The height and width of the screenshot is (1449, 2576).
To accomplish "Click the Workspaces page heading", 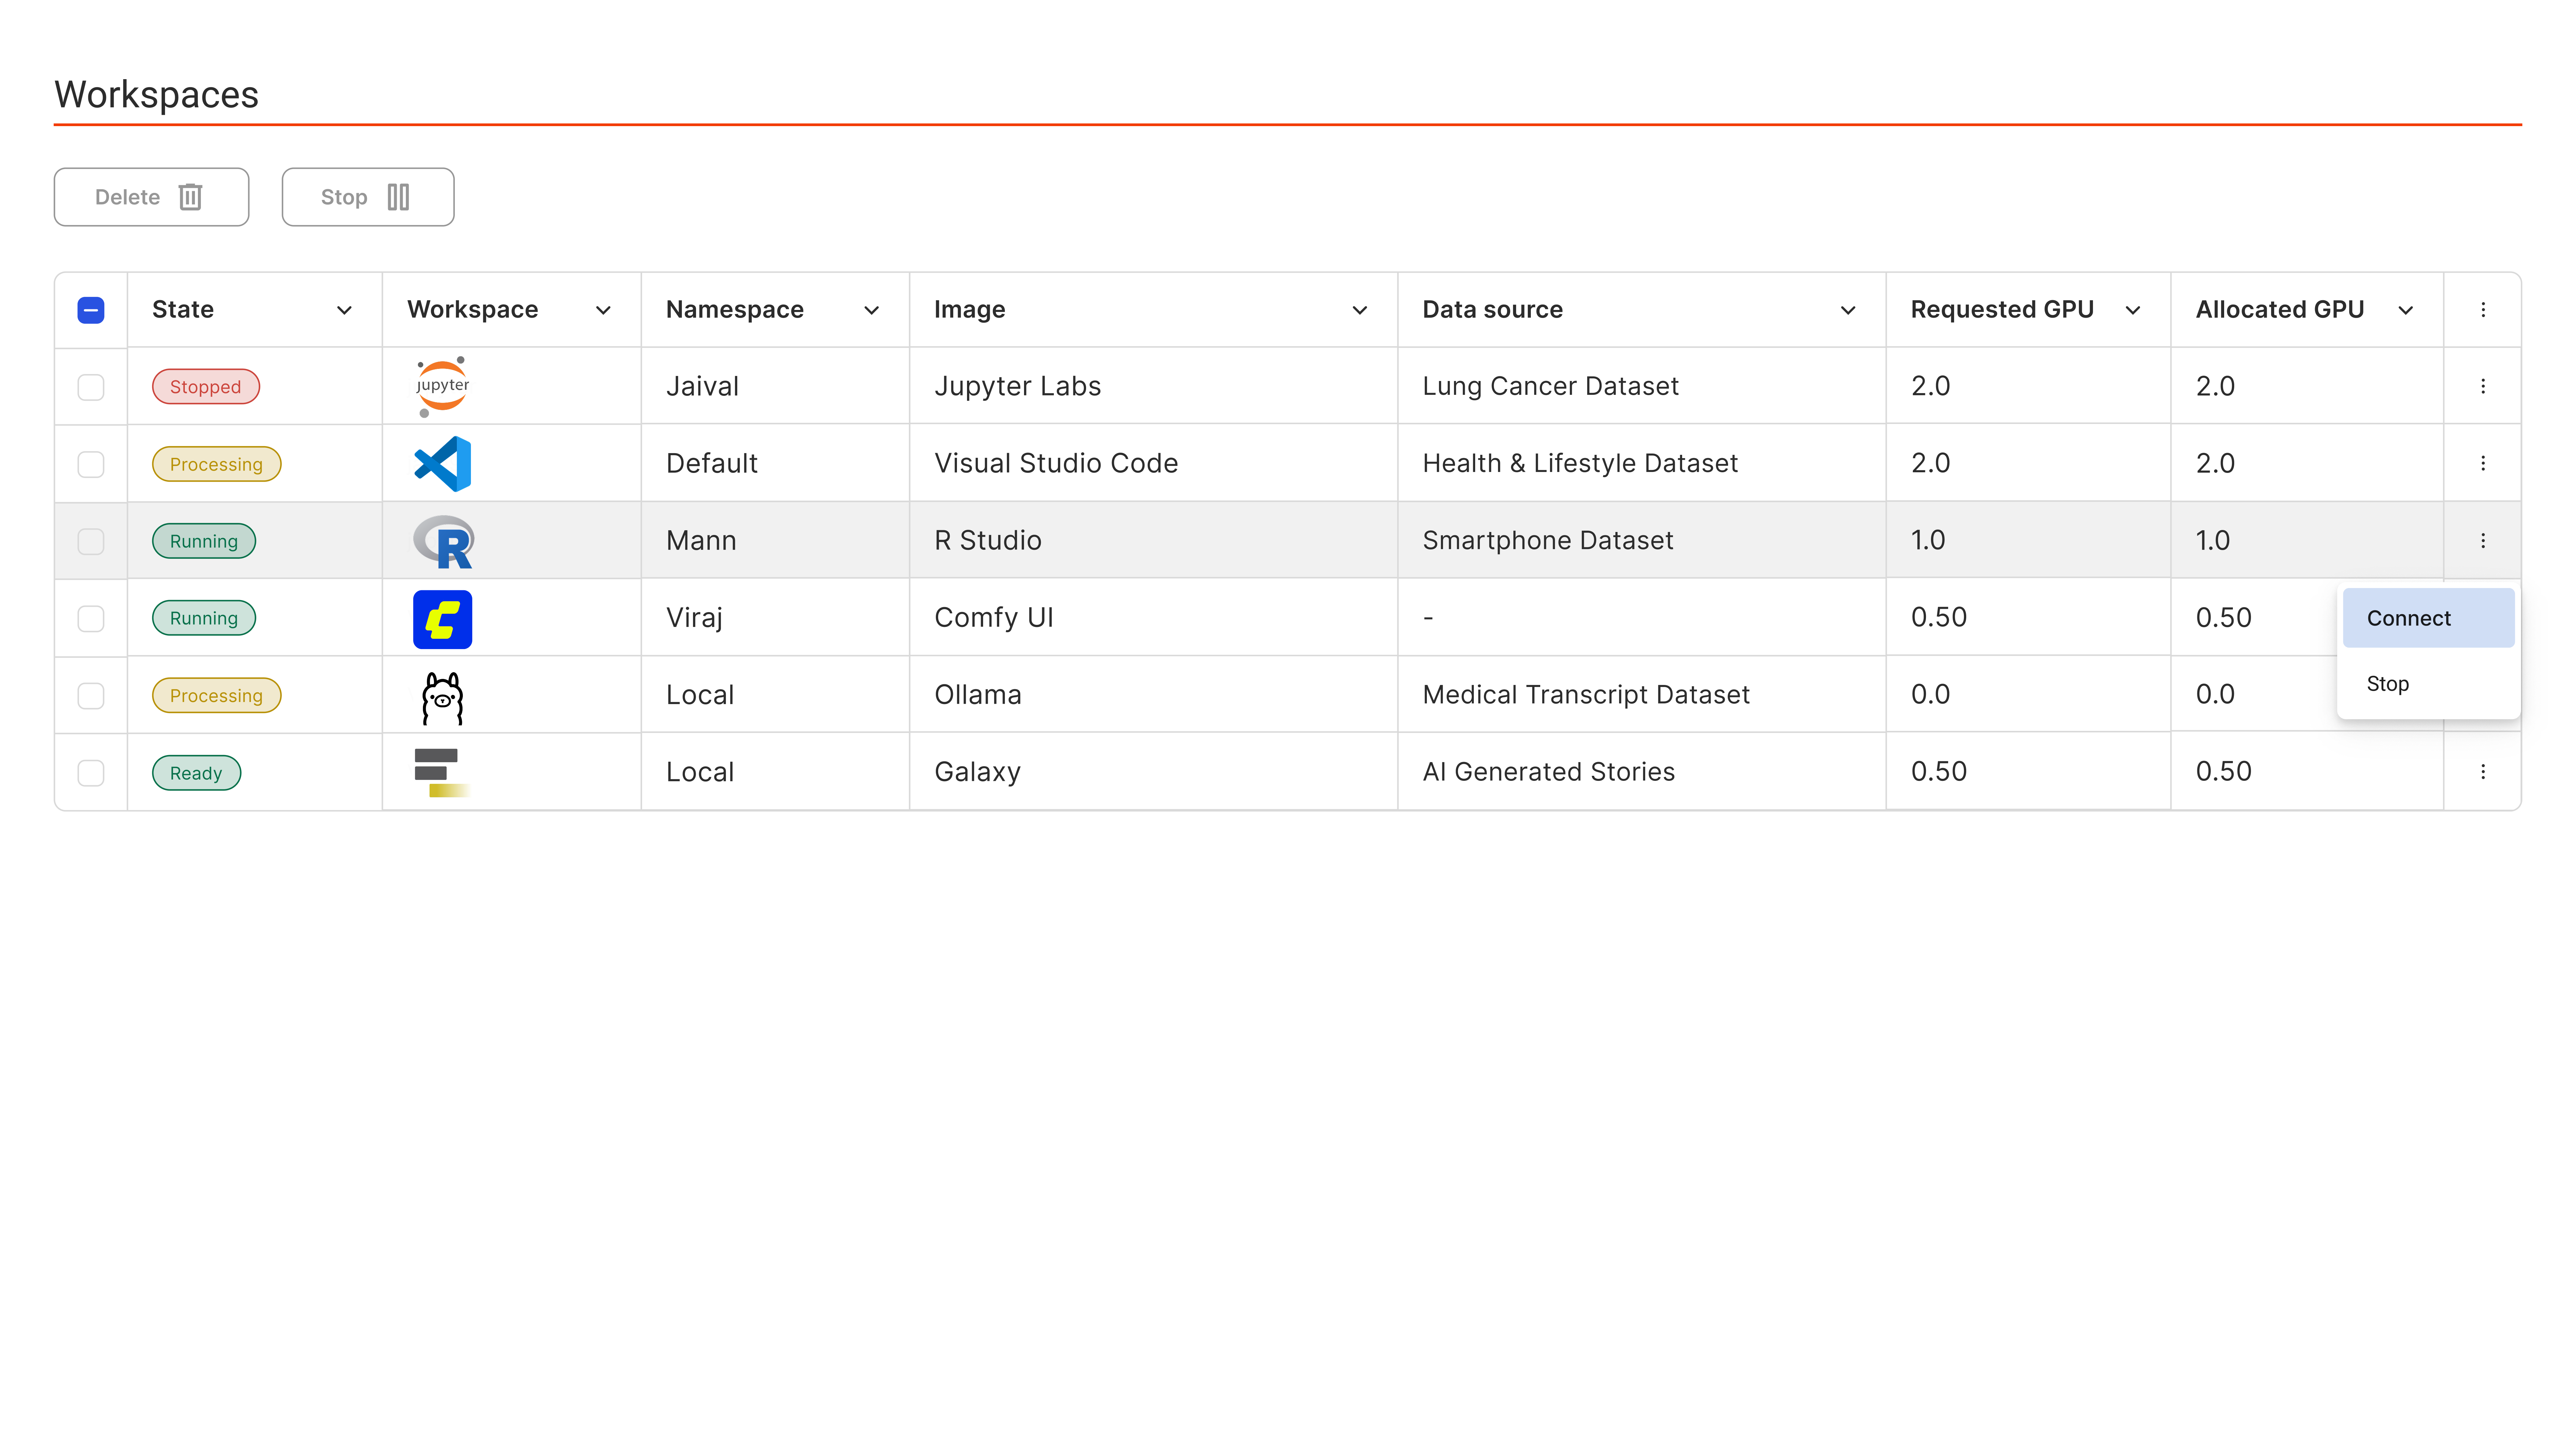I will pos(156,95).
